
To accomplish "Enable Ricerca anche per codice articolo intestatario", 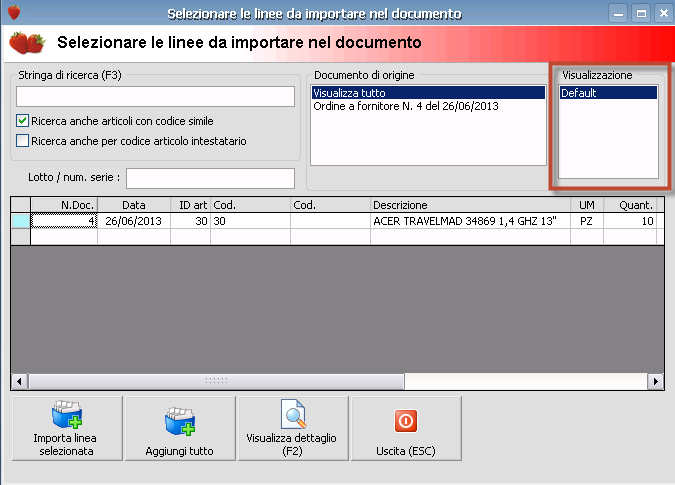I will [22, 141].
